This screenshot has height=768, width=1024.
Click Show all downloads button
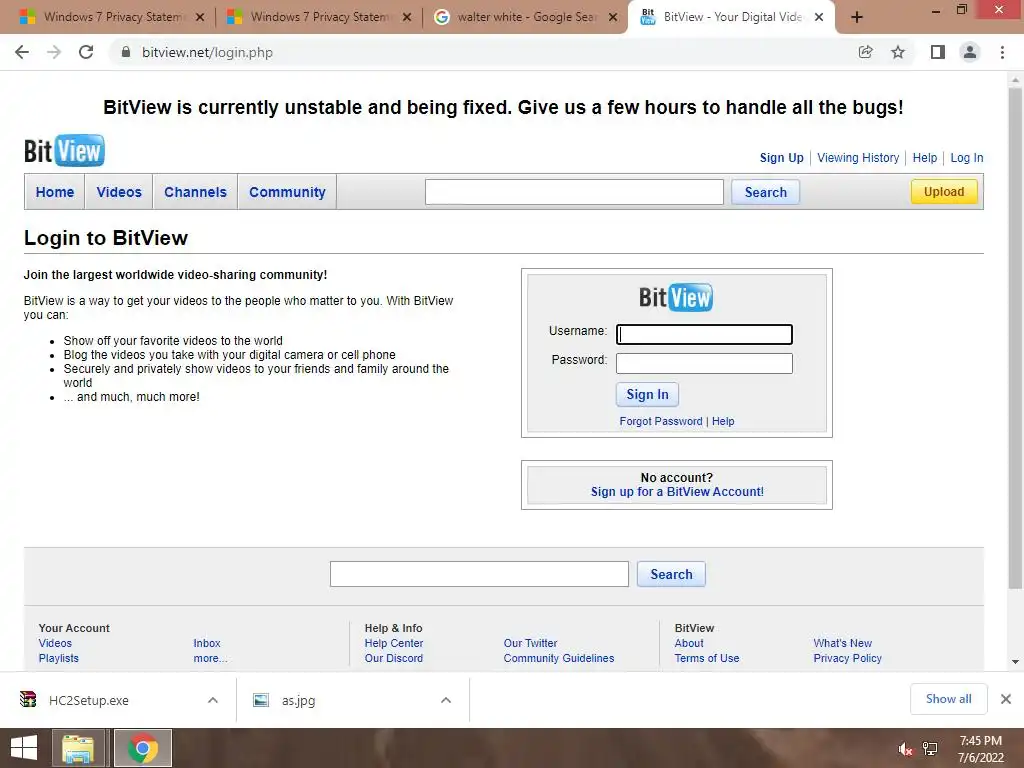pos(949,699)
